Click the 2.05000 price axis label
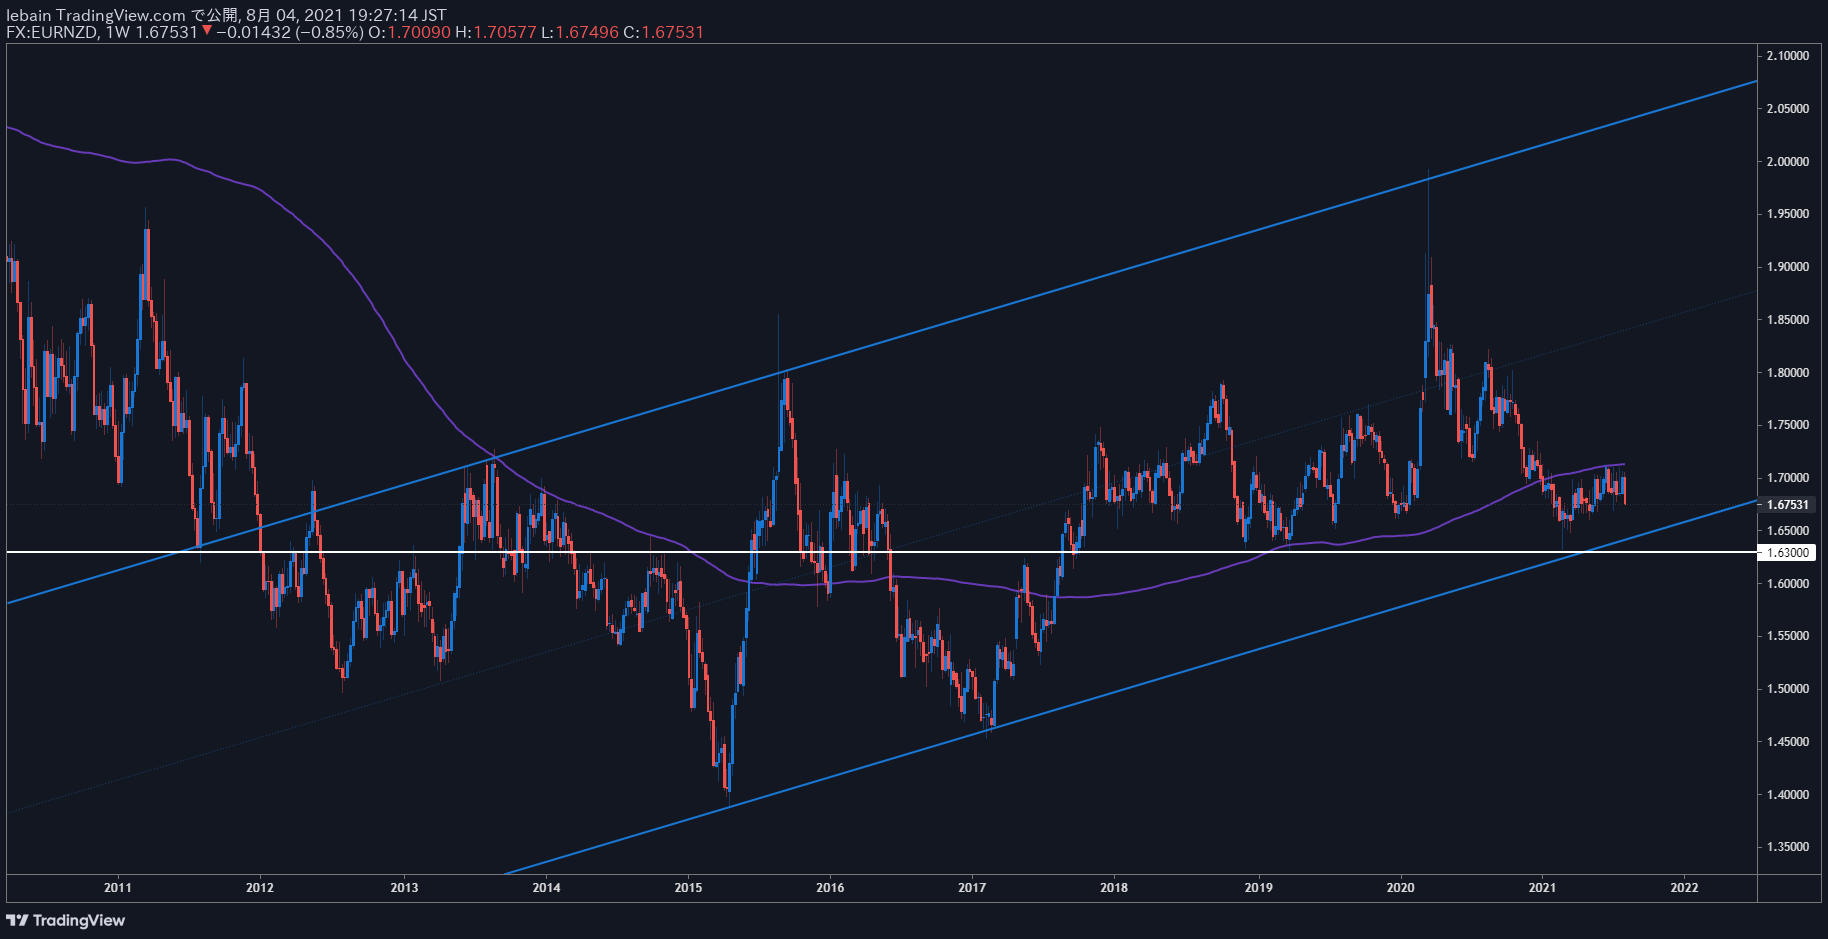The image size is (1828, 939). [1788, 109]
